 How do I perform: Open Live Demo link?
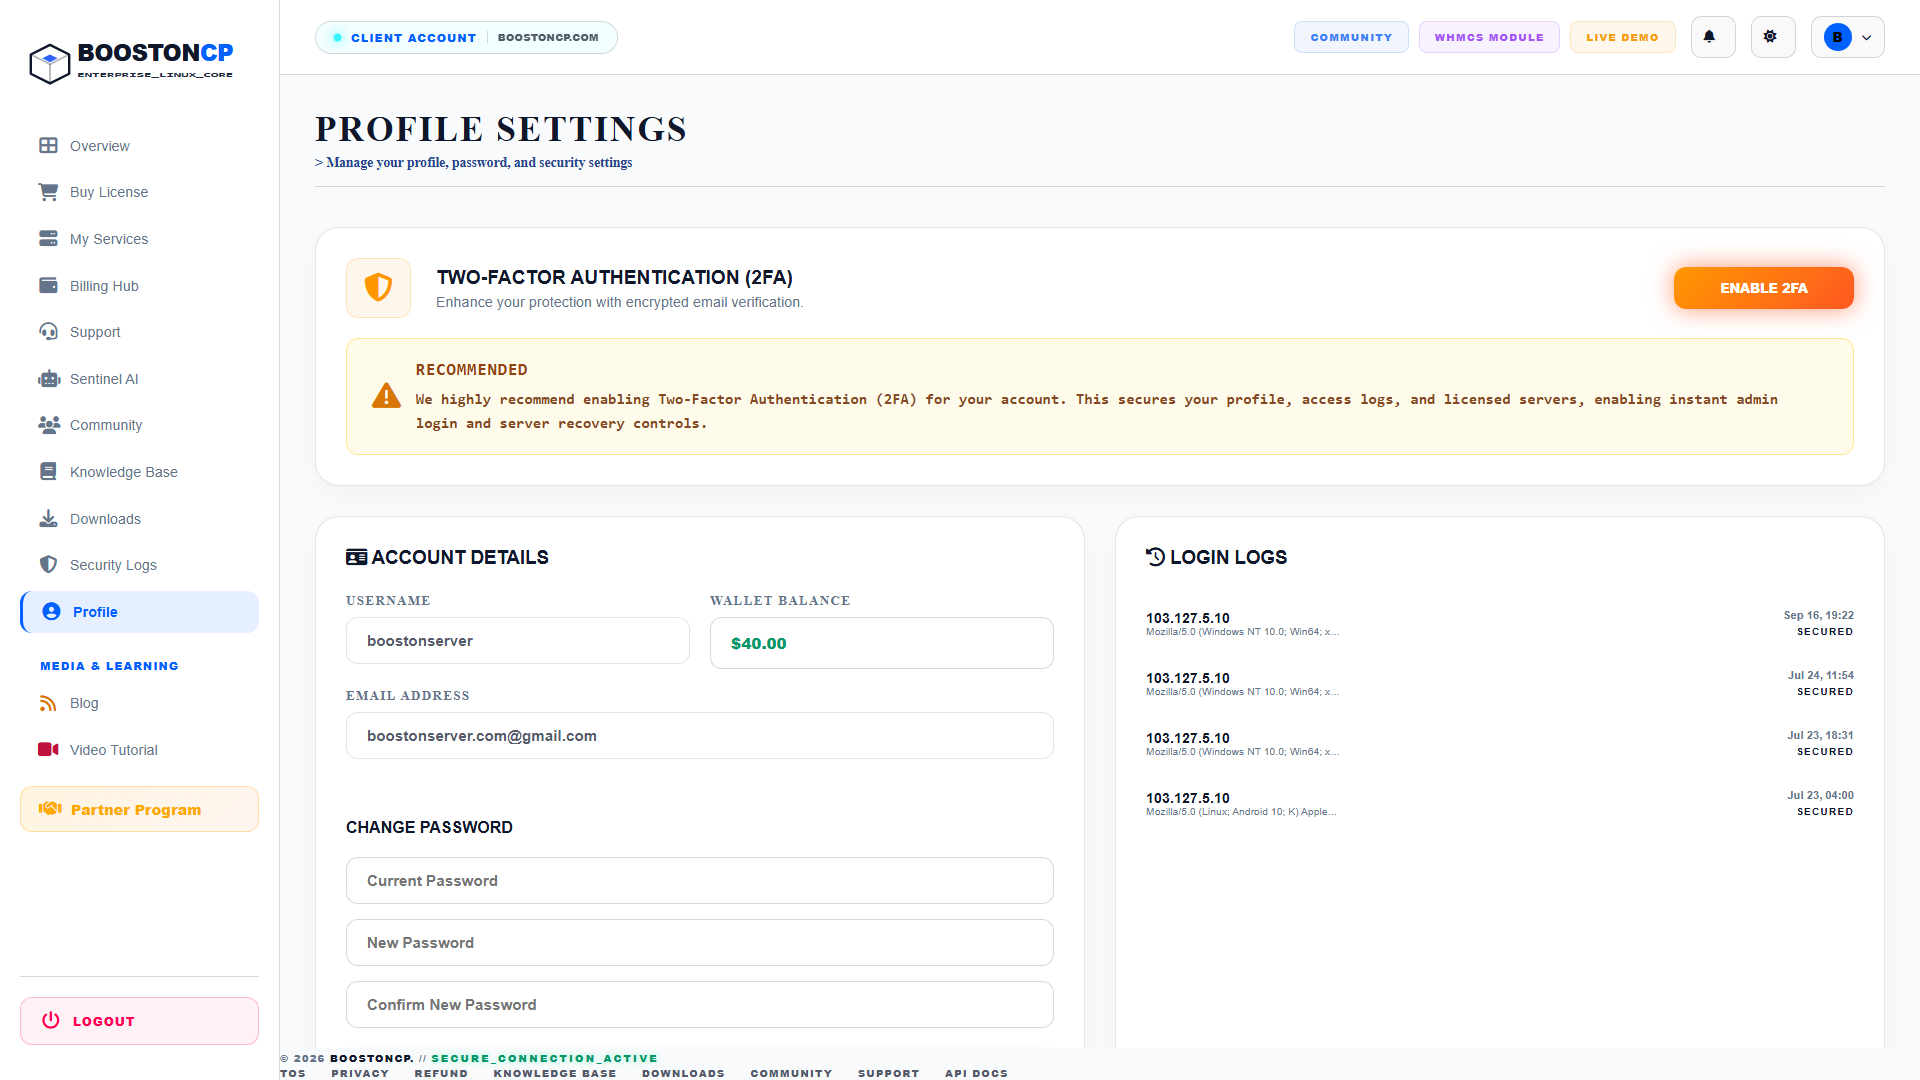tap(1622, 37)
